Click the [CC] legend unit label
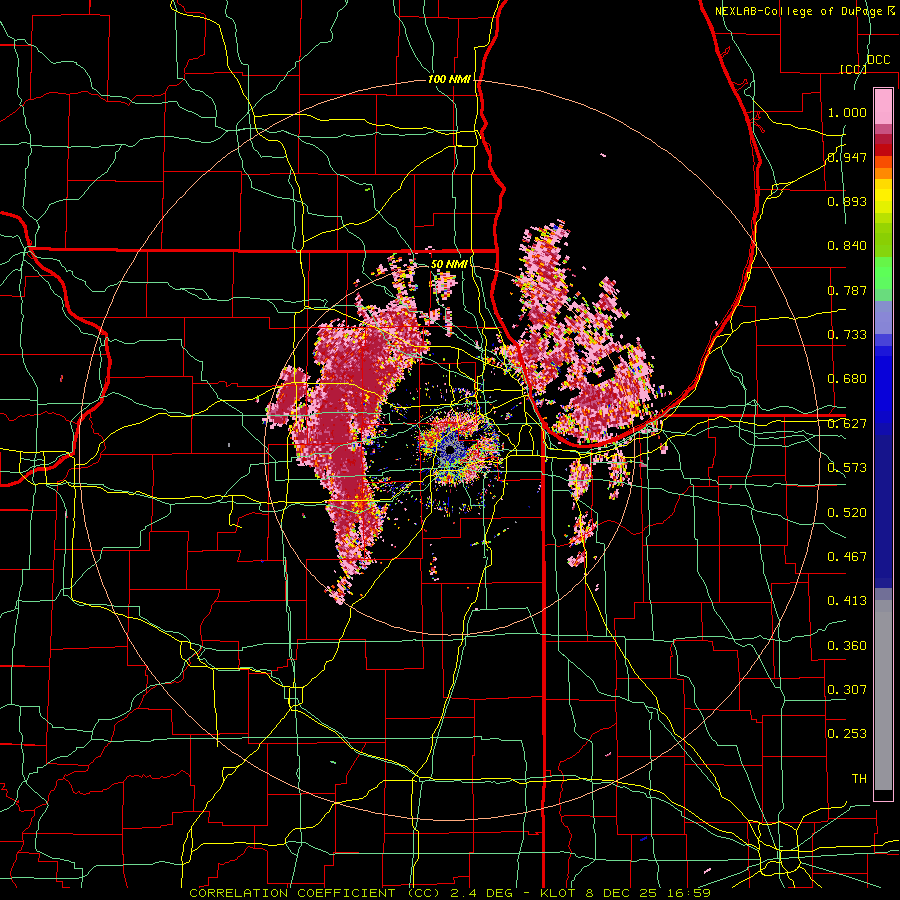Image resolution: width=900 pixels, height=900 pixels. tap(853, 69)
